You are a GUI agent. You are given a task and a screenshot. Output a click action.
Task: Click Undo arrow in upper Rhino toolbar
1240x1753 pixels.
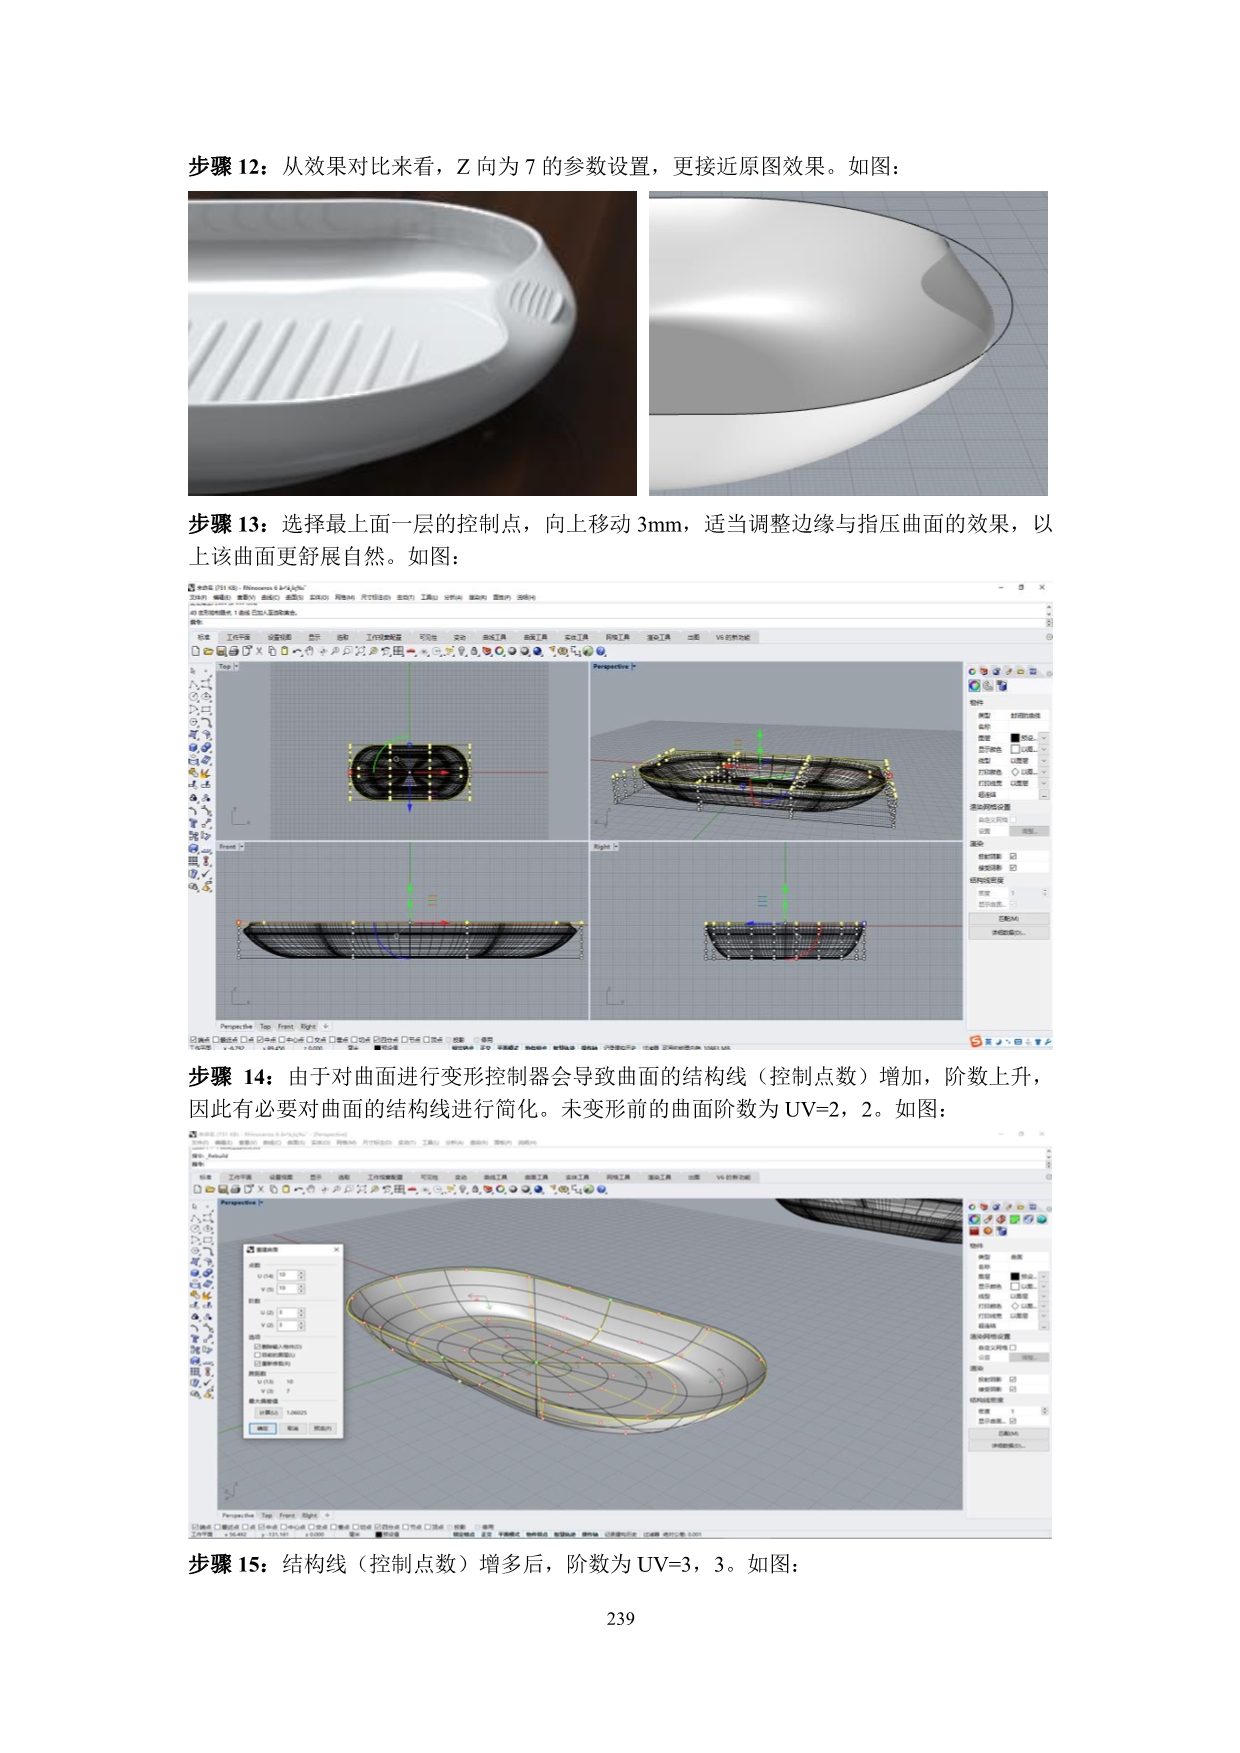click(297, 651)
